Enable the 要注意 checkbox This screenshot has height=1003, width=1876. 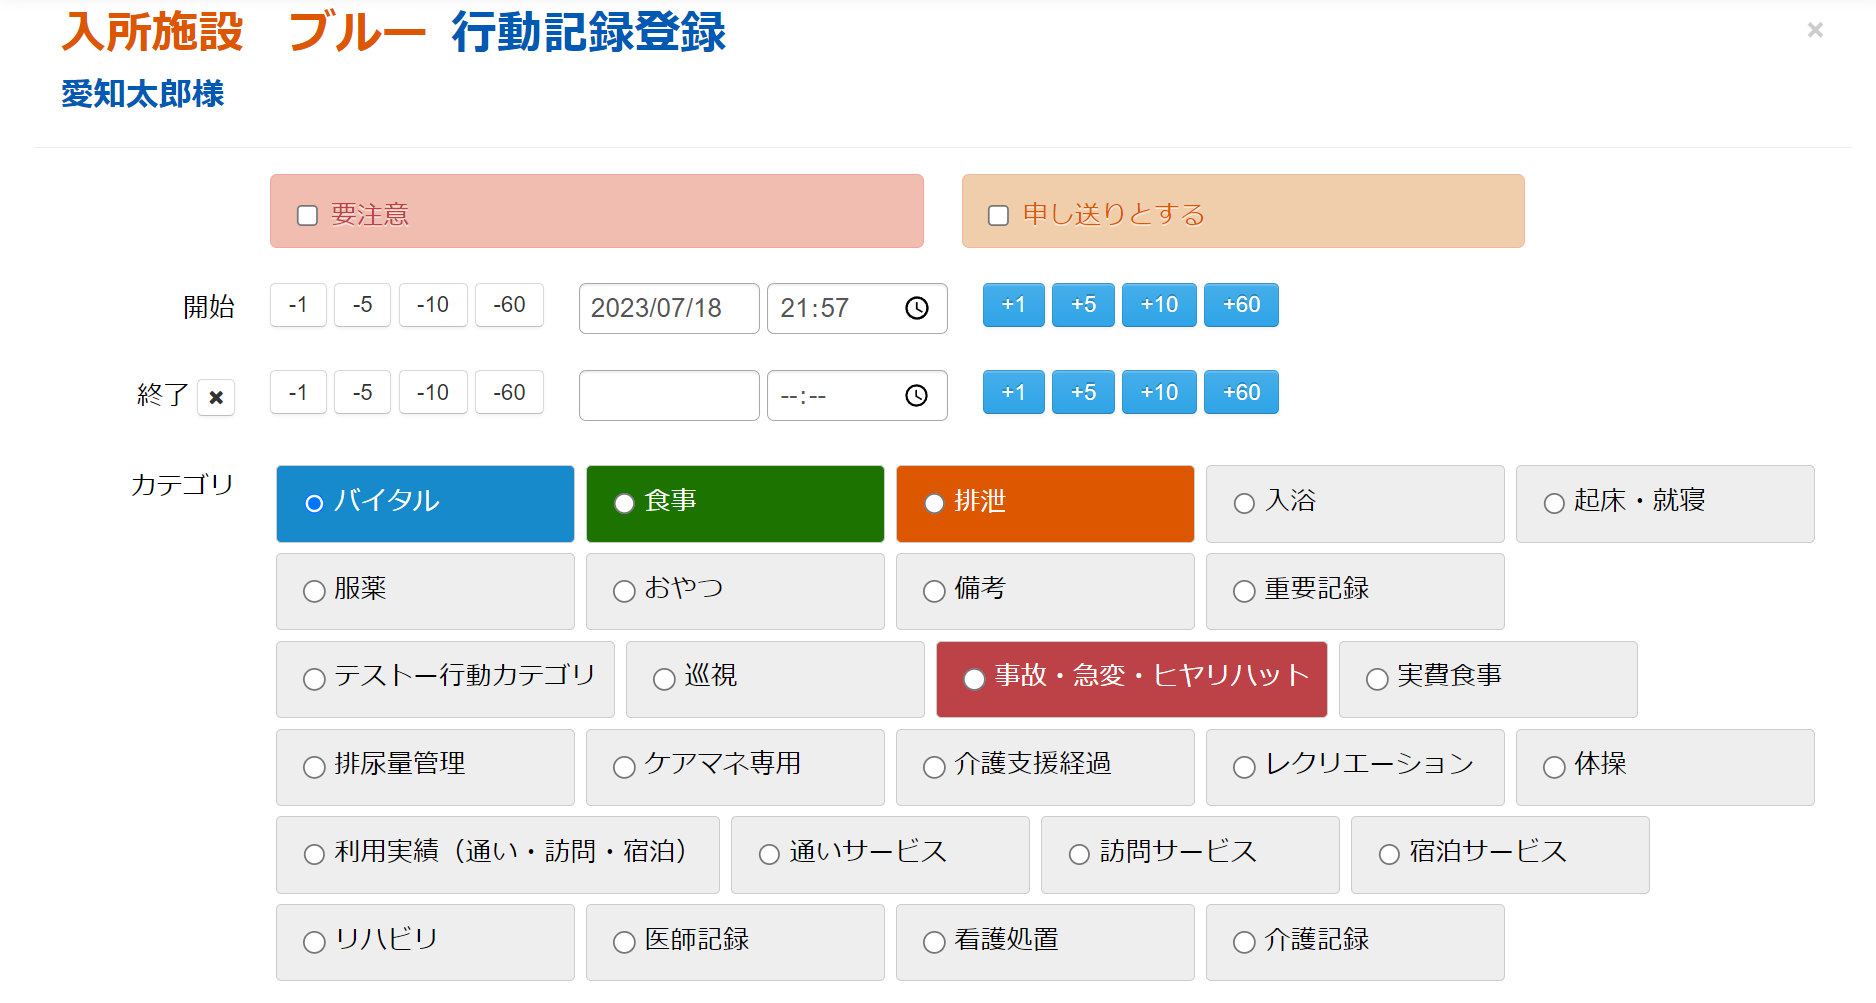pos(307,213)
